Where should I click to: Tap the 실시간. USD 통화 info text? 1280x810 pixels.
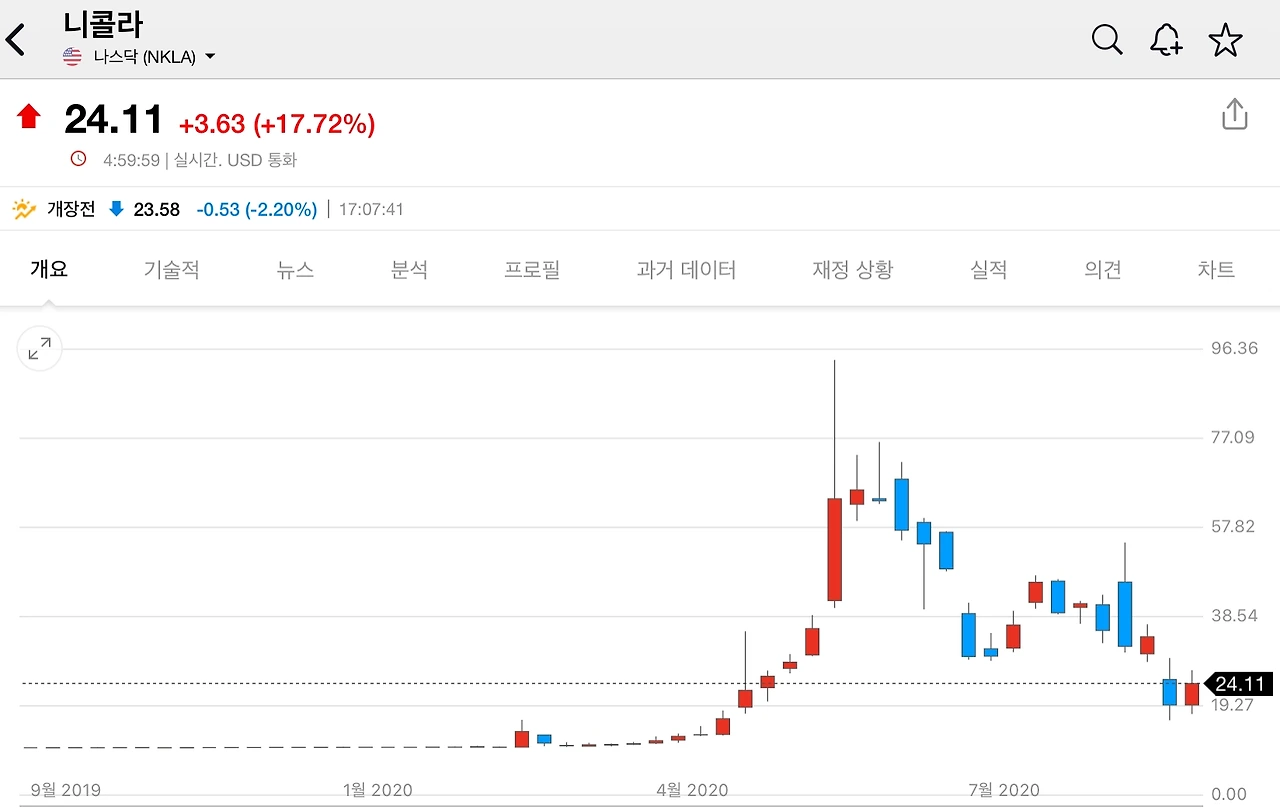[236, 159]
